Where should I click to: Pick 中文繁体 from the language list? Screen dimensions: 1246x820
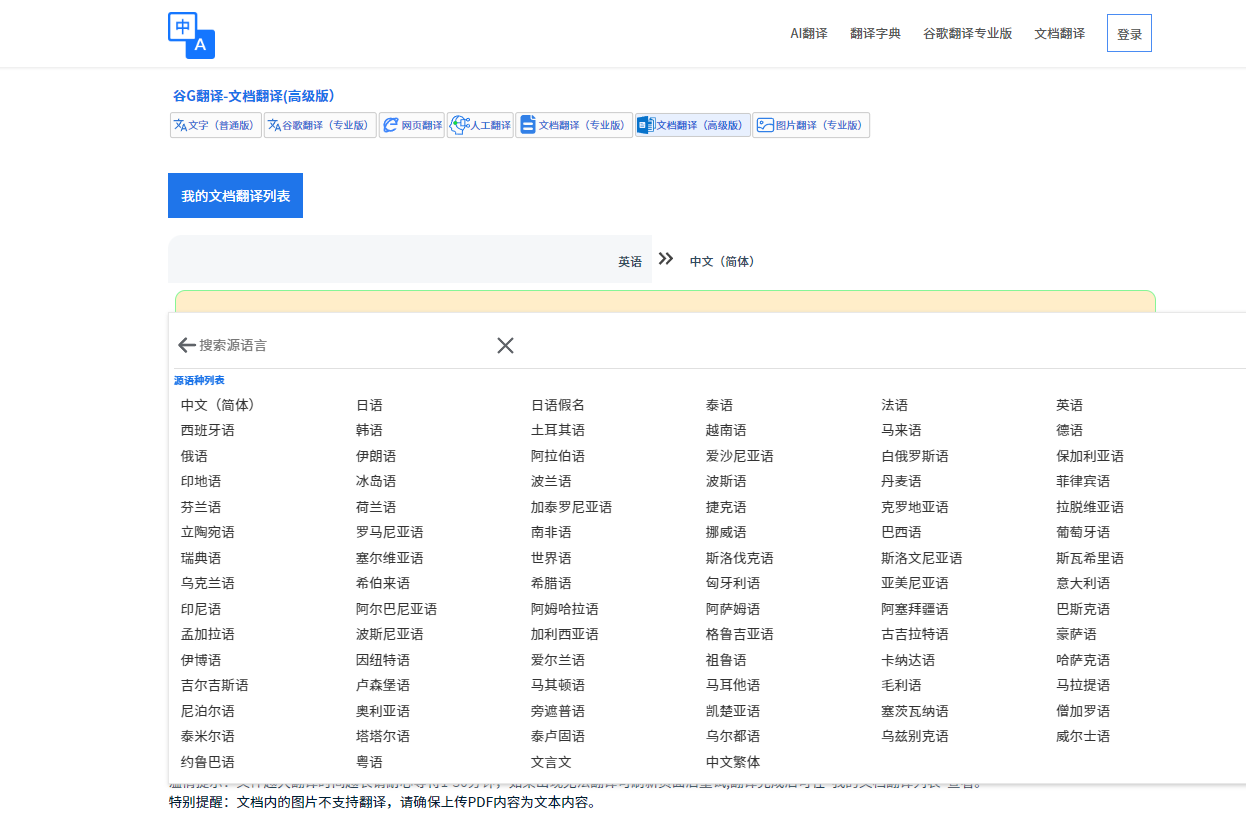point(733,762)
